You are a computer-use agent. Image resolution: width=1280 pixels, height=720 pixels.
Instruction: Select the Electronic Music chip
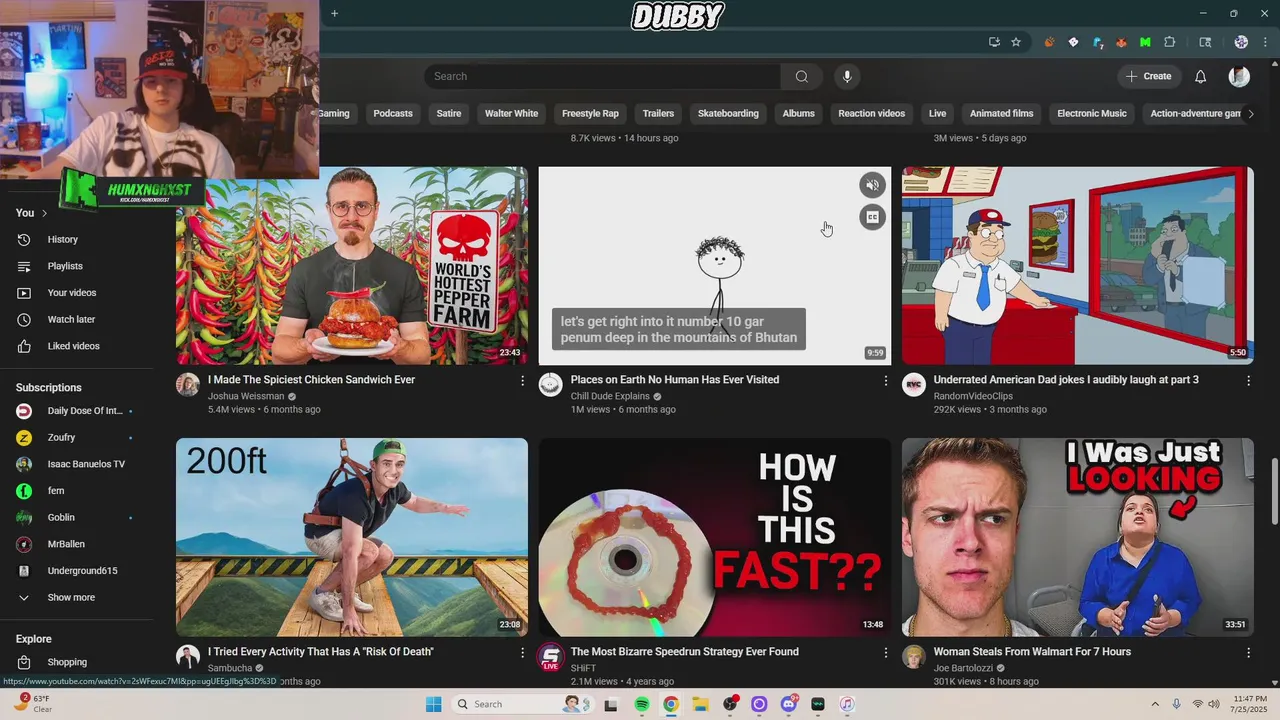coord(1092,113)
